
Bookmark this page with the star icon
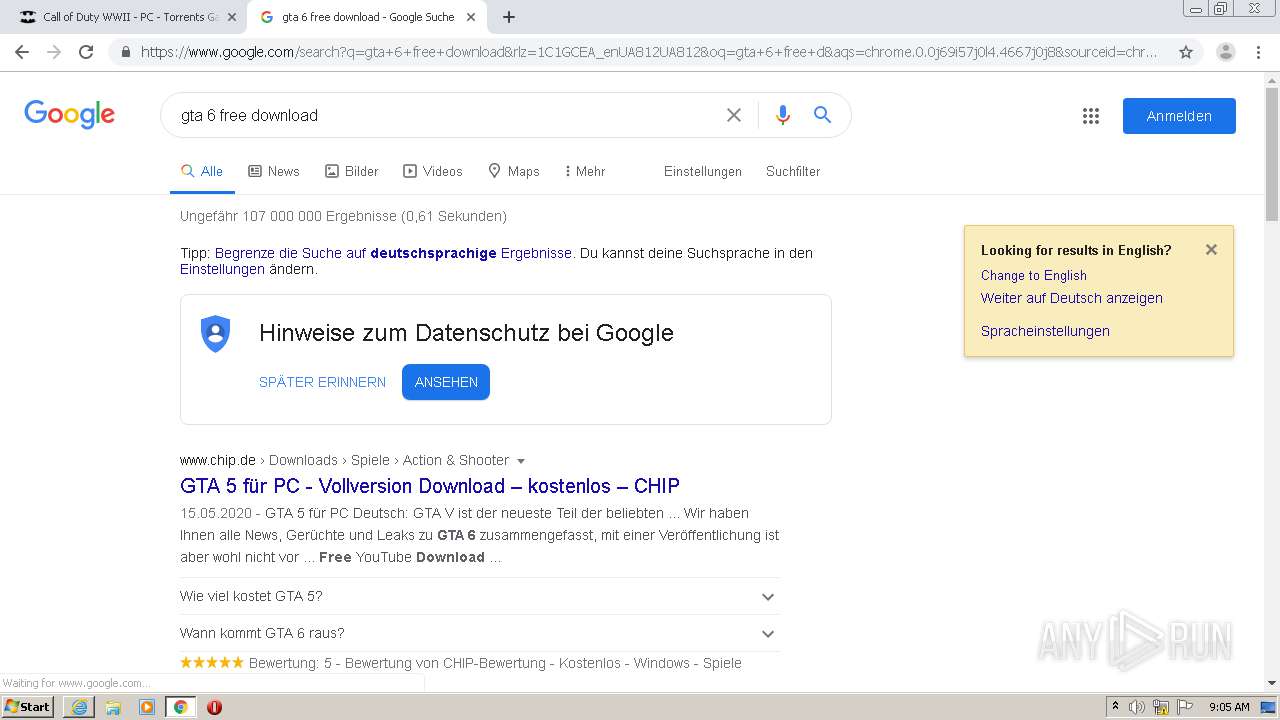click(1186, 52)
